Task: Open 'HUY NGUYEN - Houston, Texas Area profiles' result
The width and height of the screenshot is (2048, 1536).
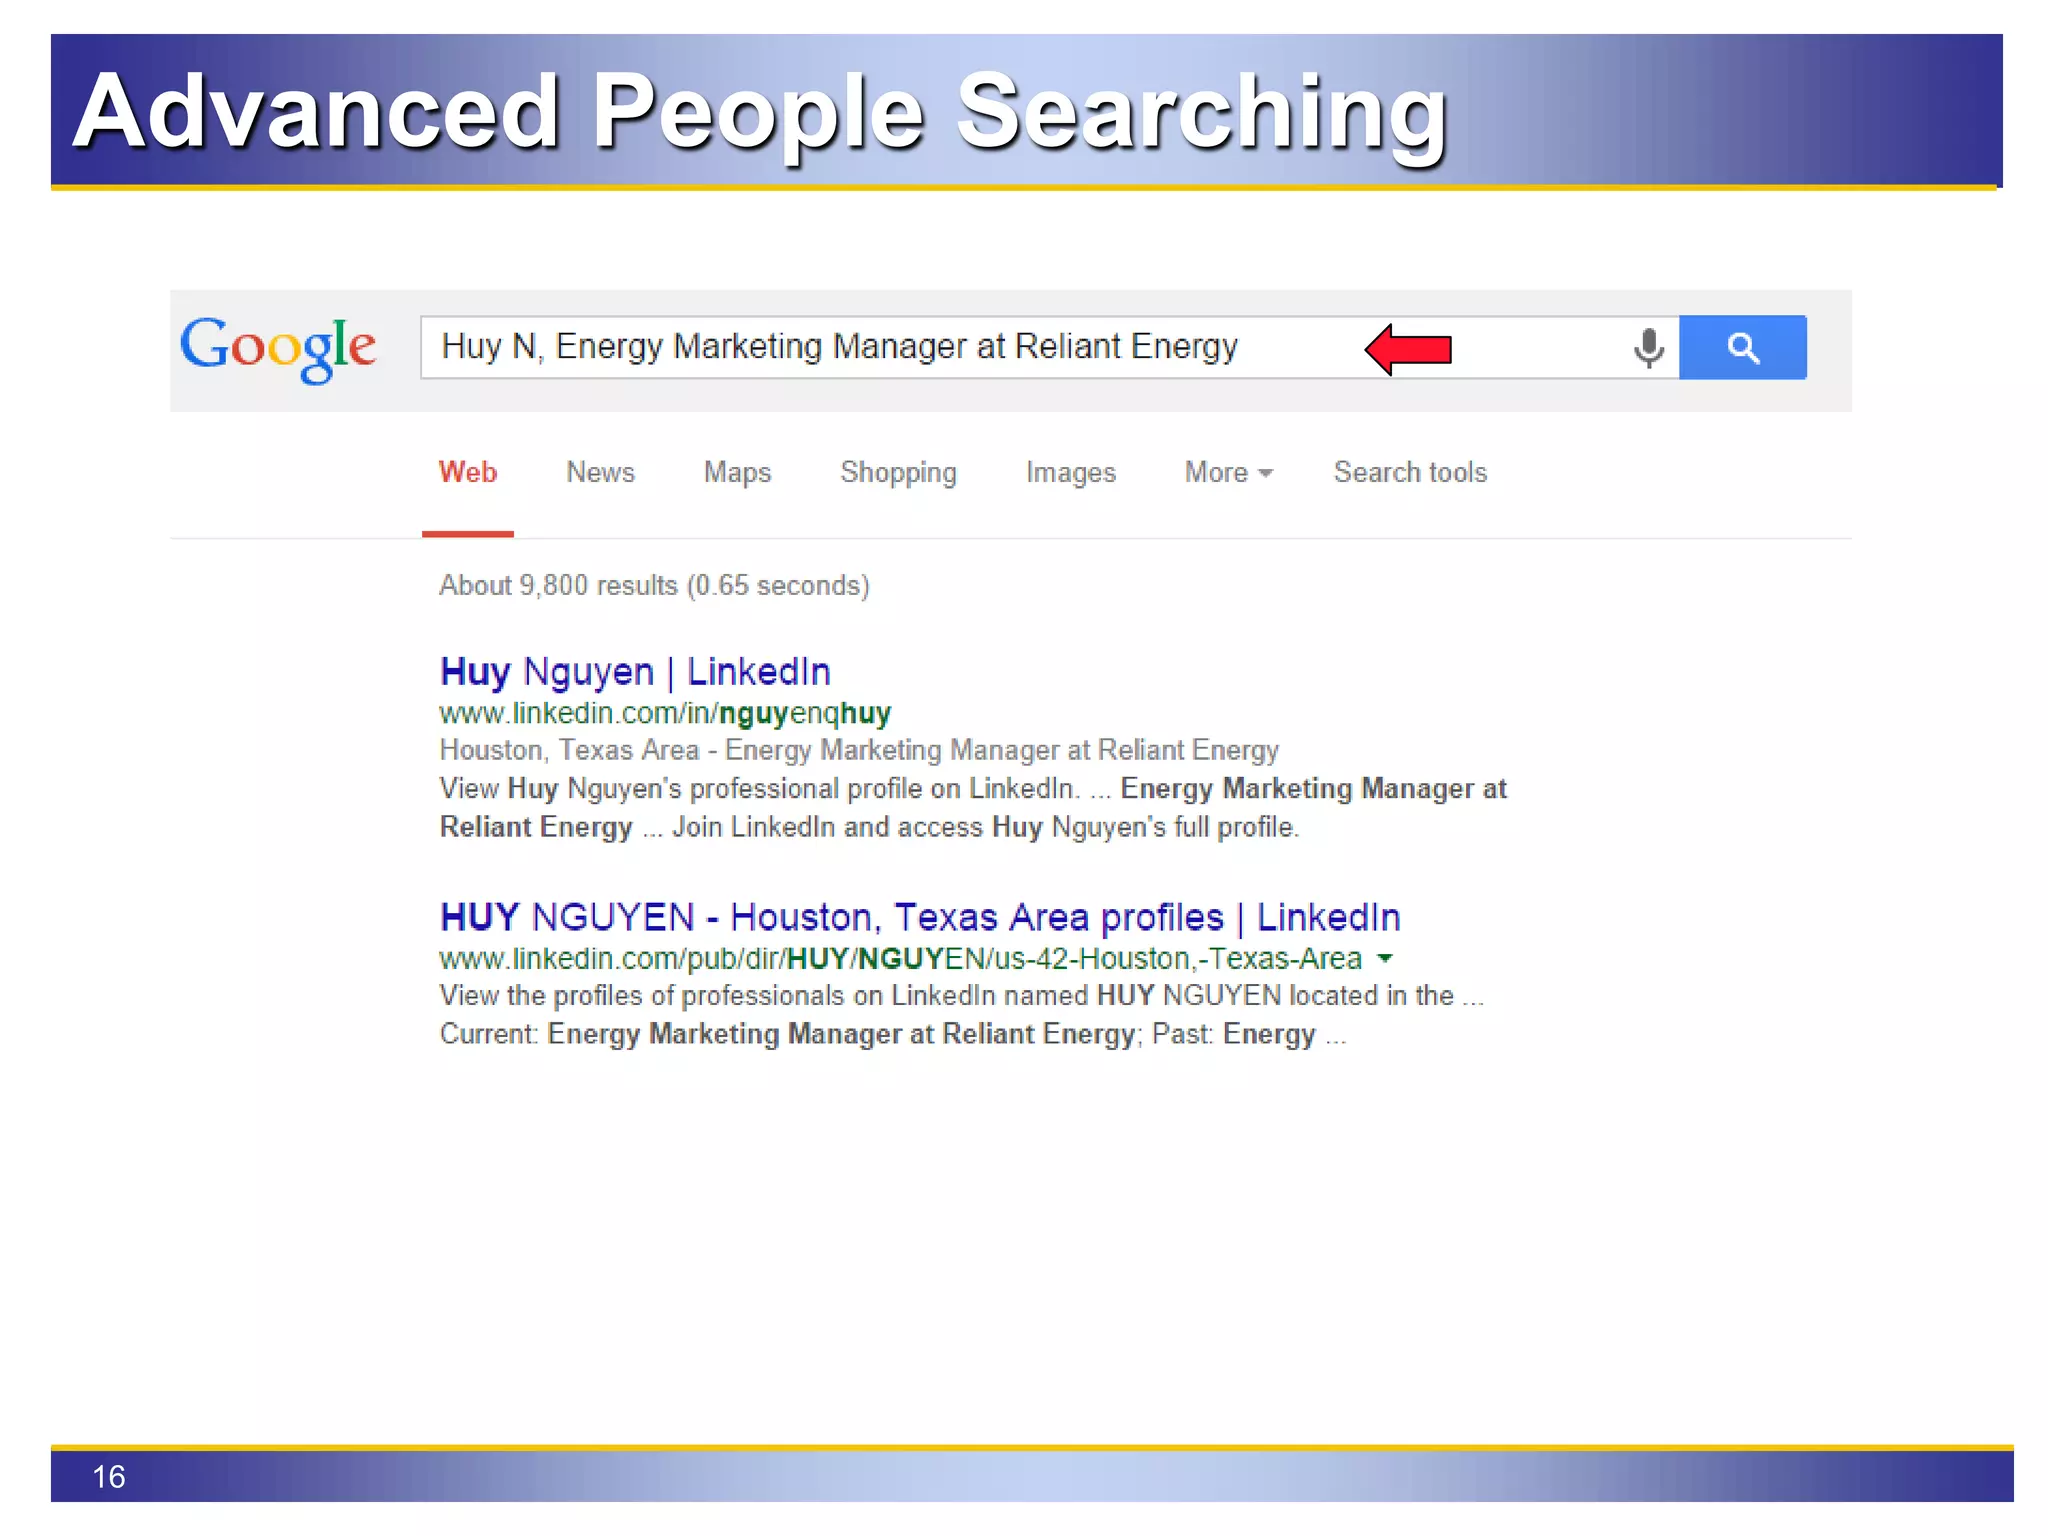Action: (920, 917)
